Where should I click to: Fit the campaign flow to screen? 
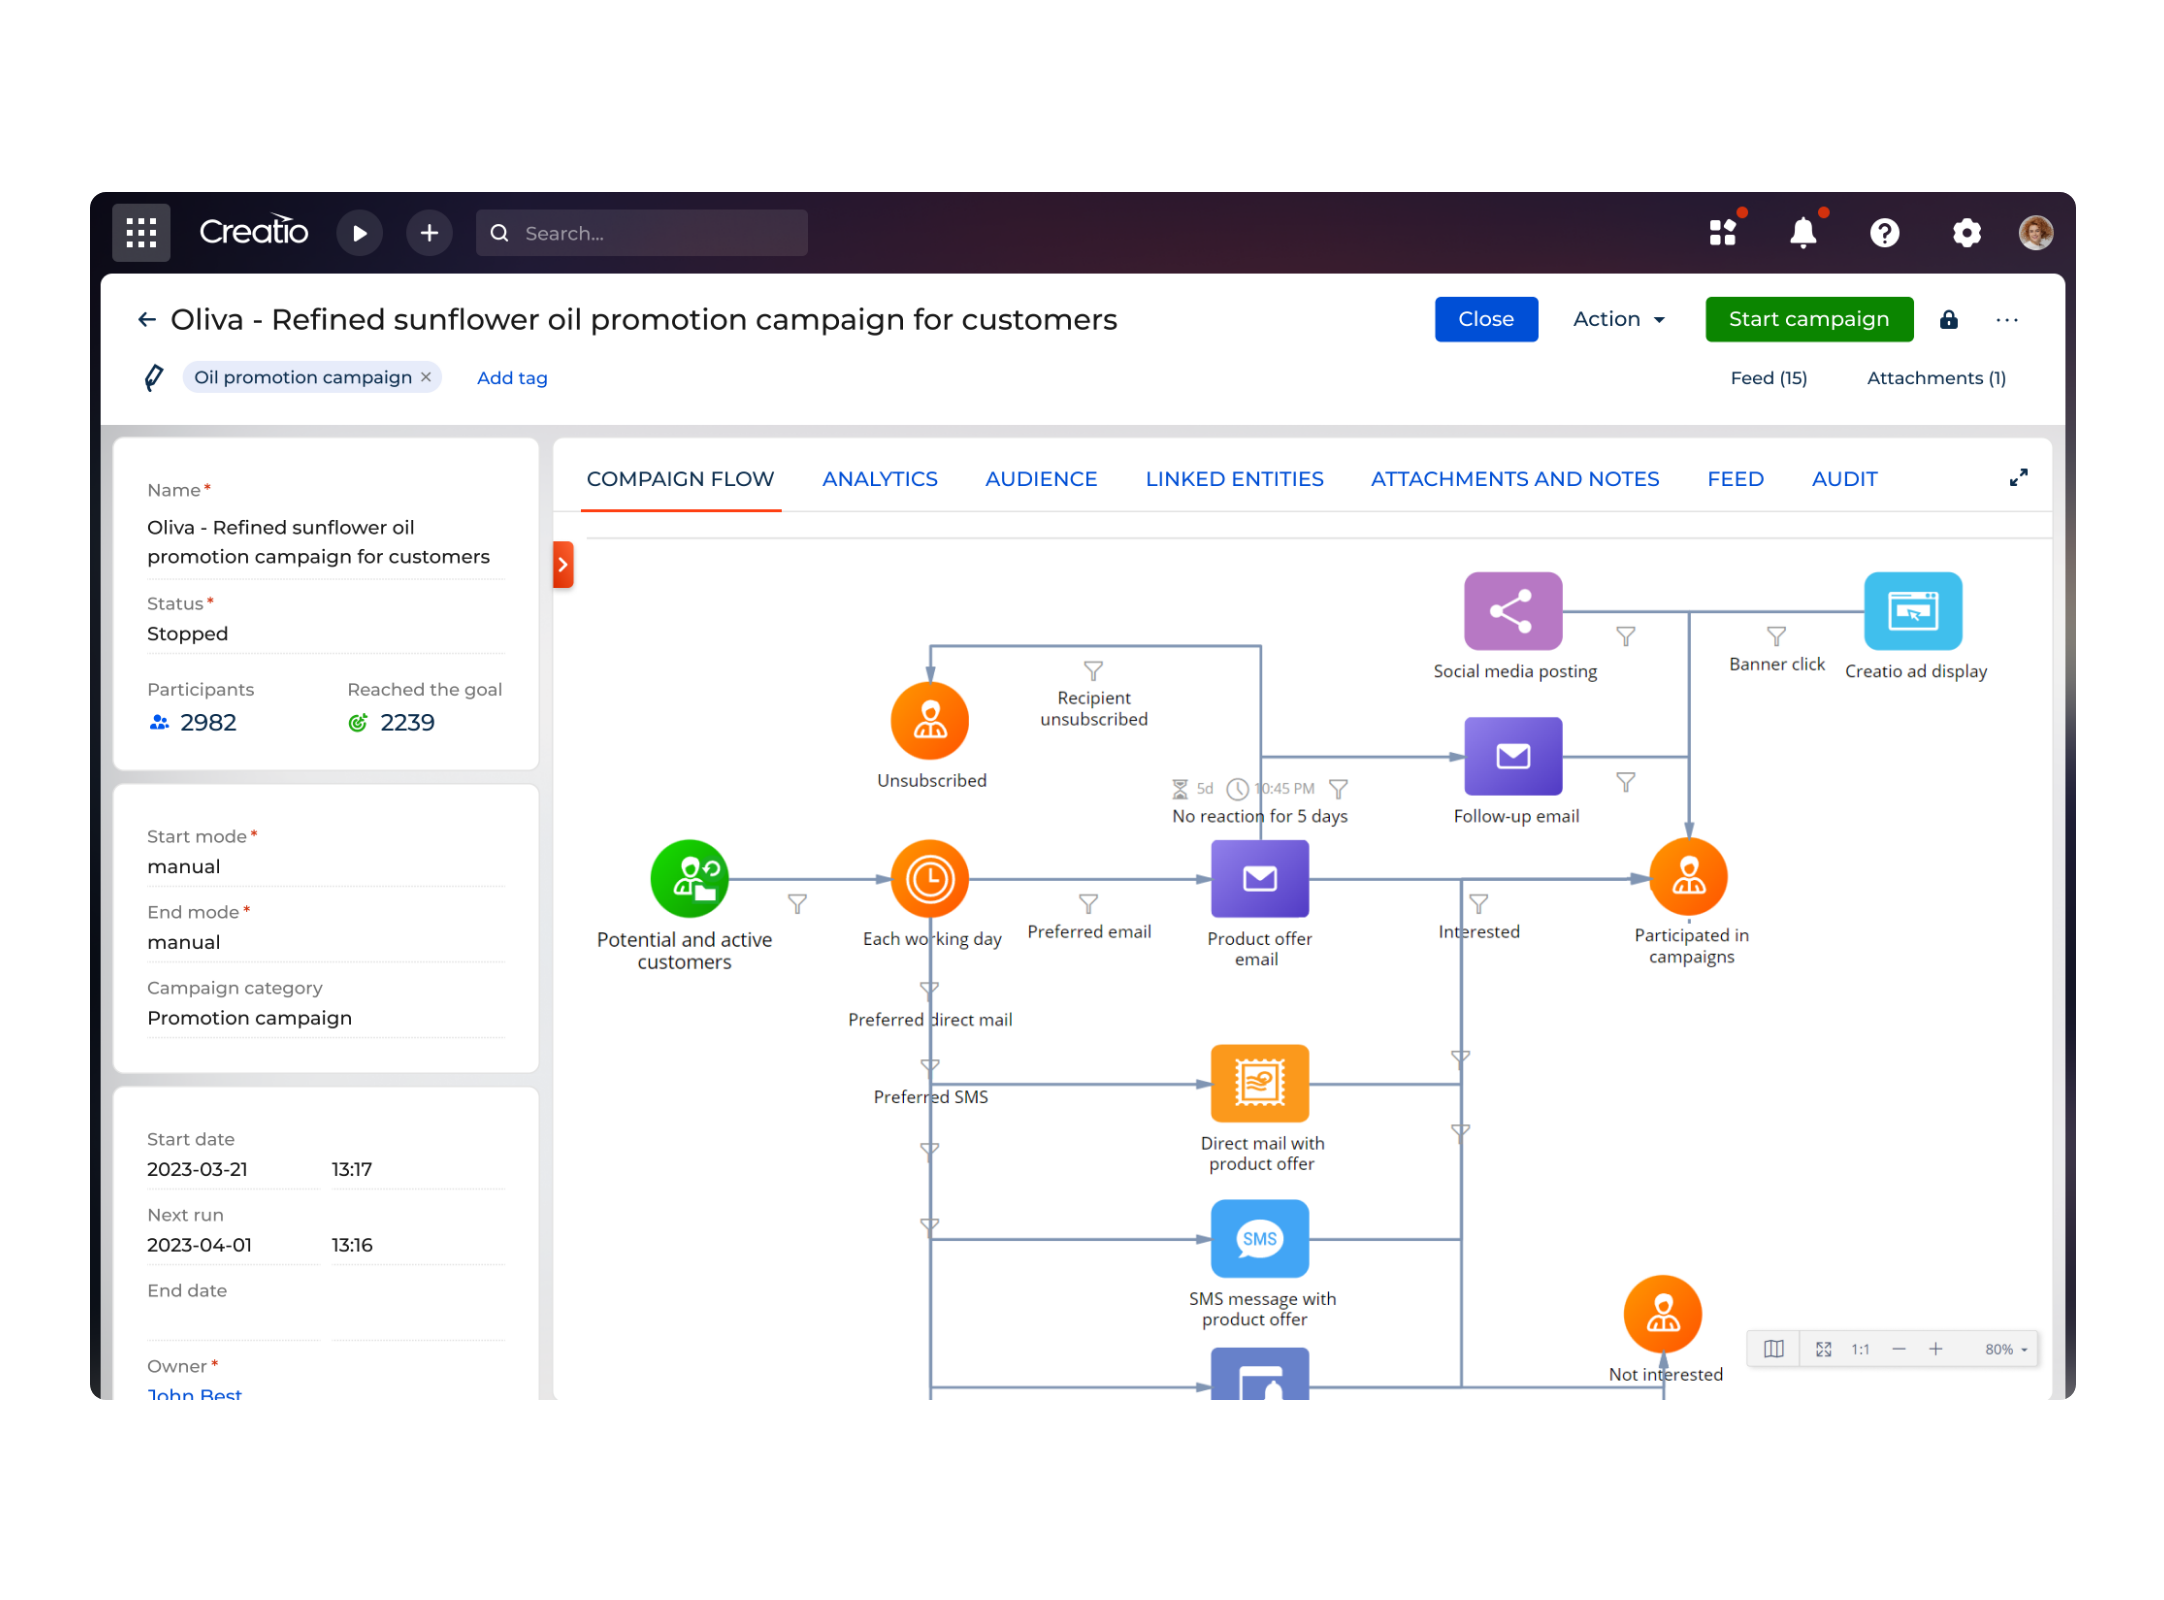(x=1824, y=1348)
